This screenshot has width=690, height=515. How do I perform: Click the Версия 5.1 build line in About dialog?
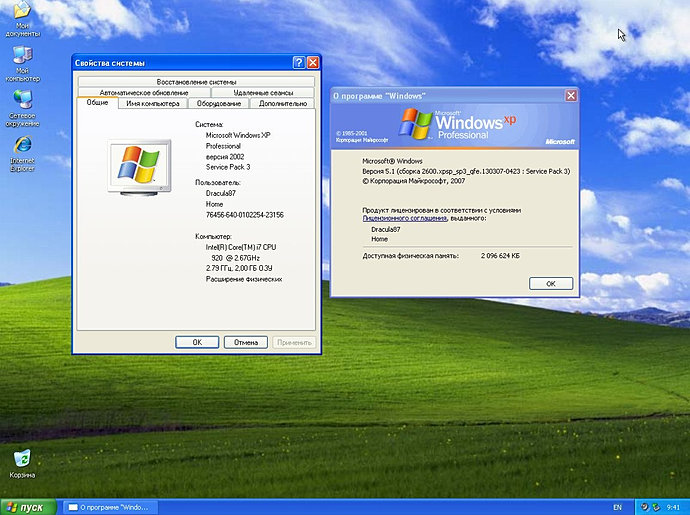click(x=466, y=171)
